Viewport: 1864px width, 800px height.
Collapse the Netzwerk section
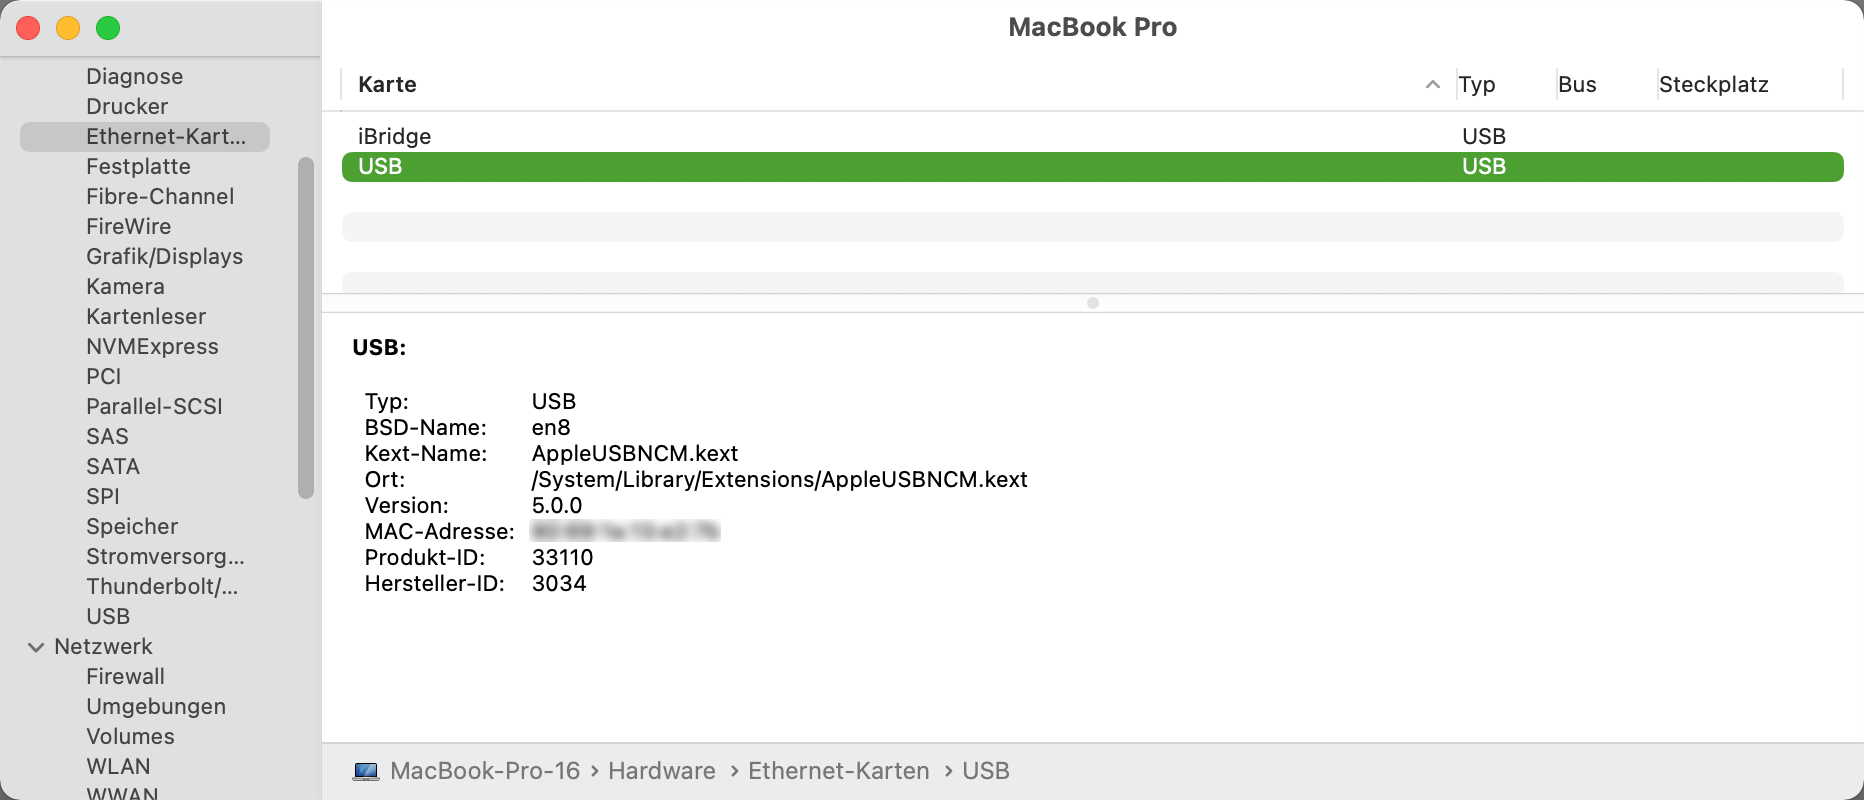point(36,647)
